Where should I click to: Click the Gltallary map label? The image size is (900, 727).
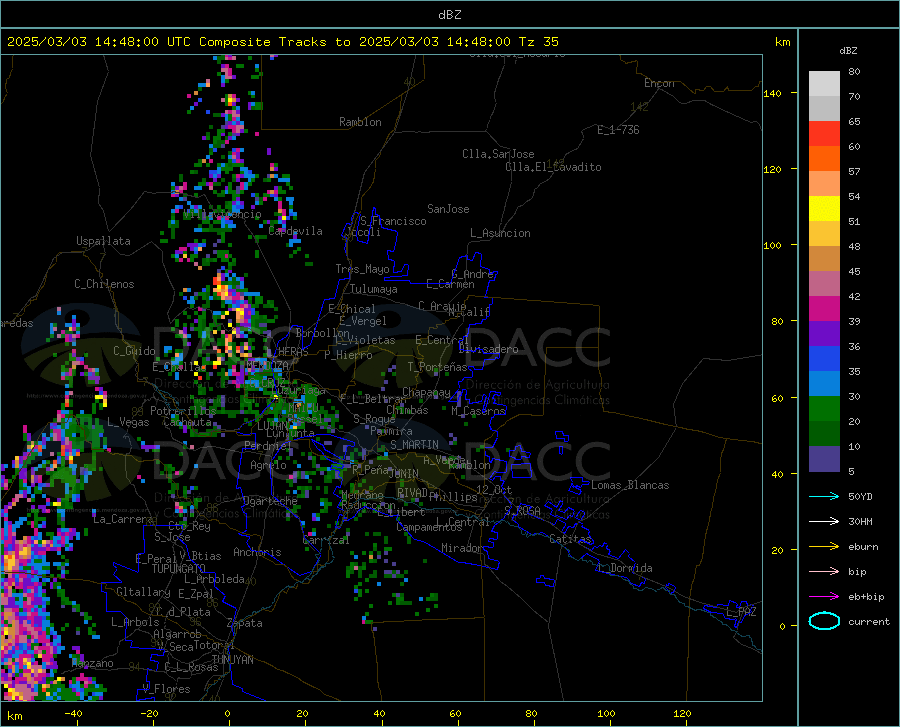point(143,592)
